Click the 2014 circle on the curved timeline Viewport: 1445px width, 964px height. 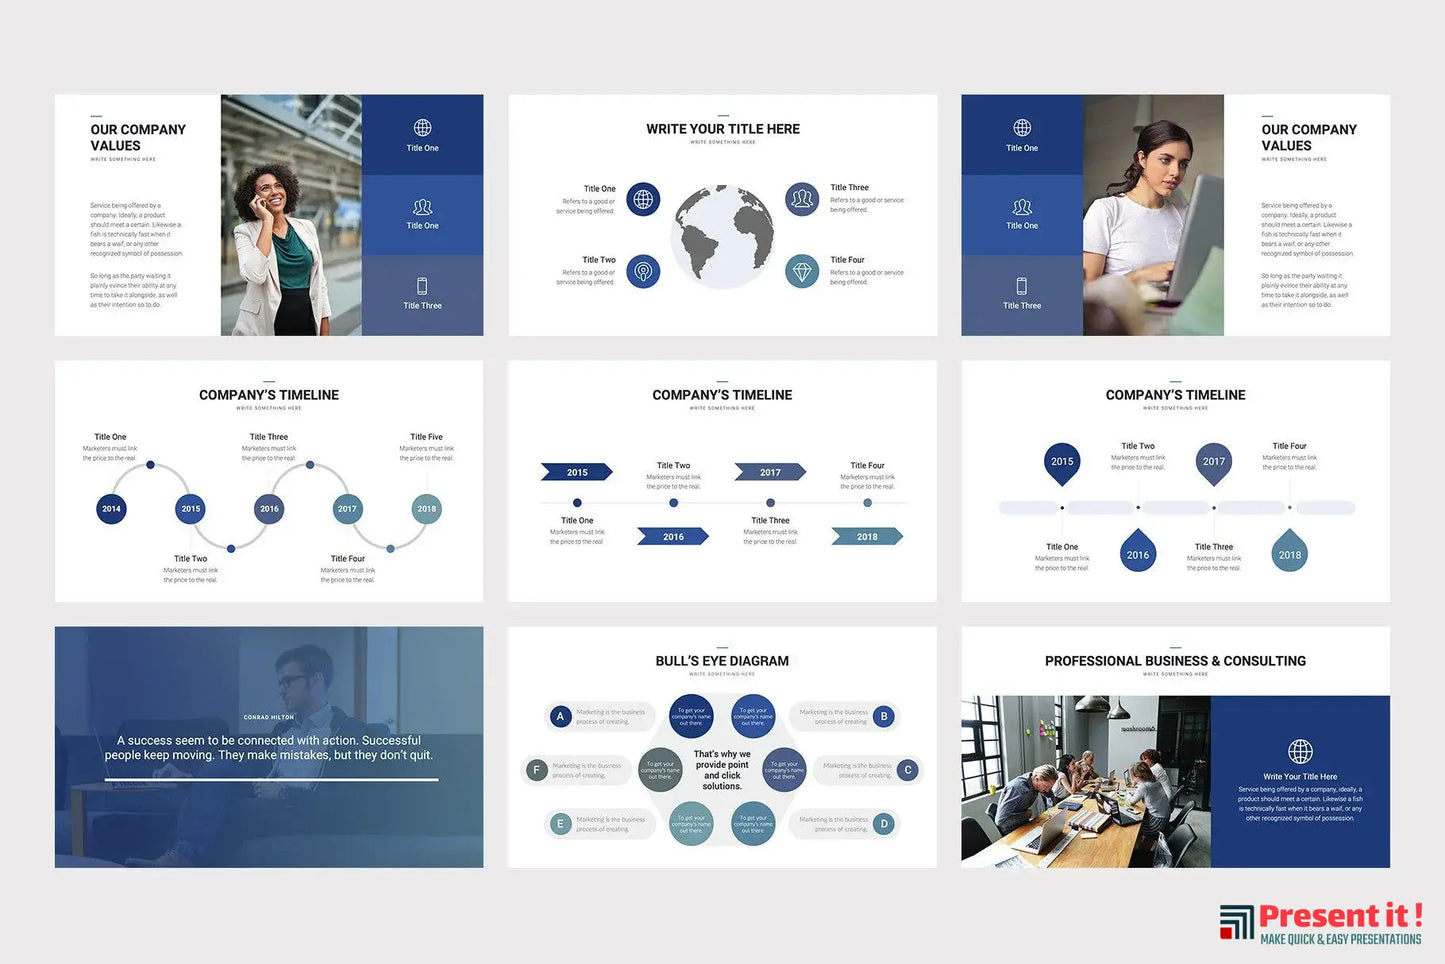coord(111,509)
